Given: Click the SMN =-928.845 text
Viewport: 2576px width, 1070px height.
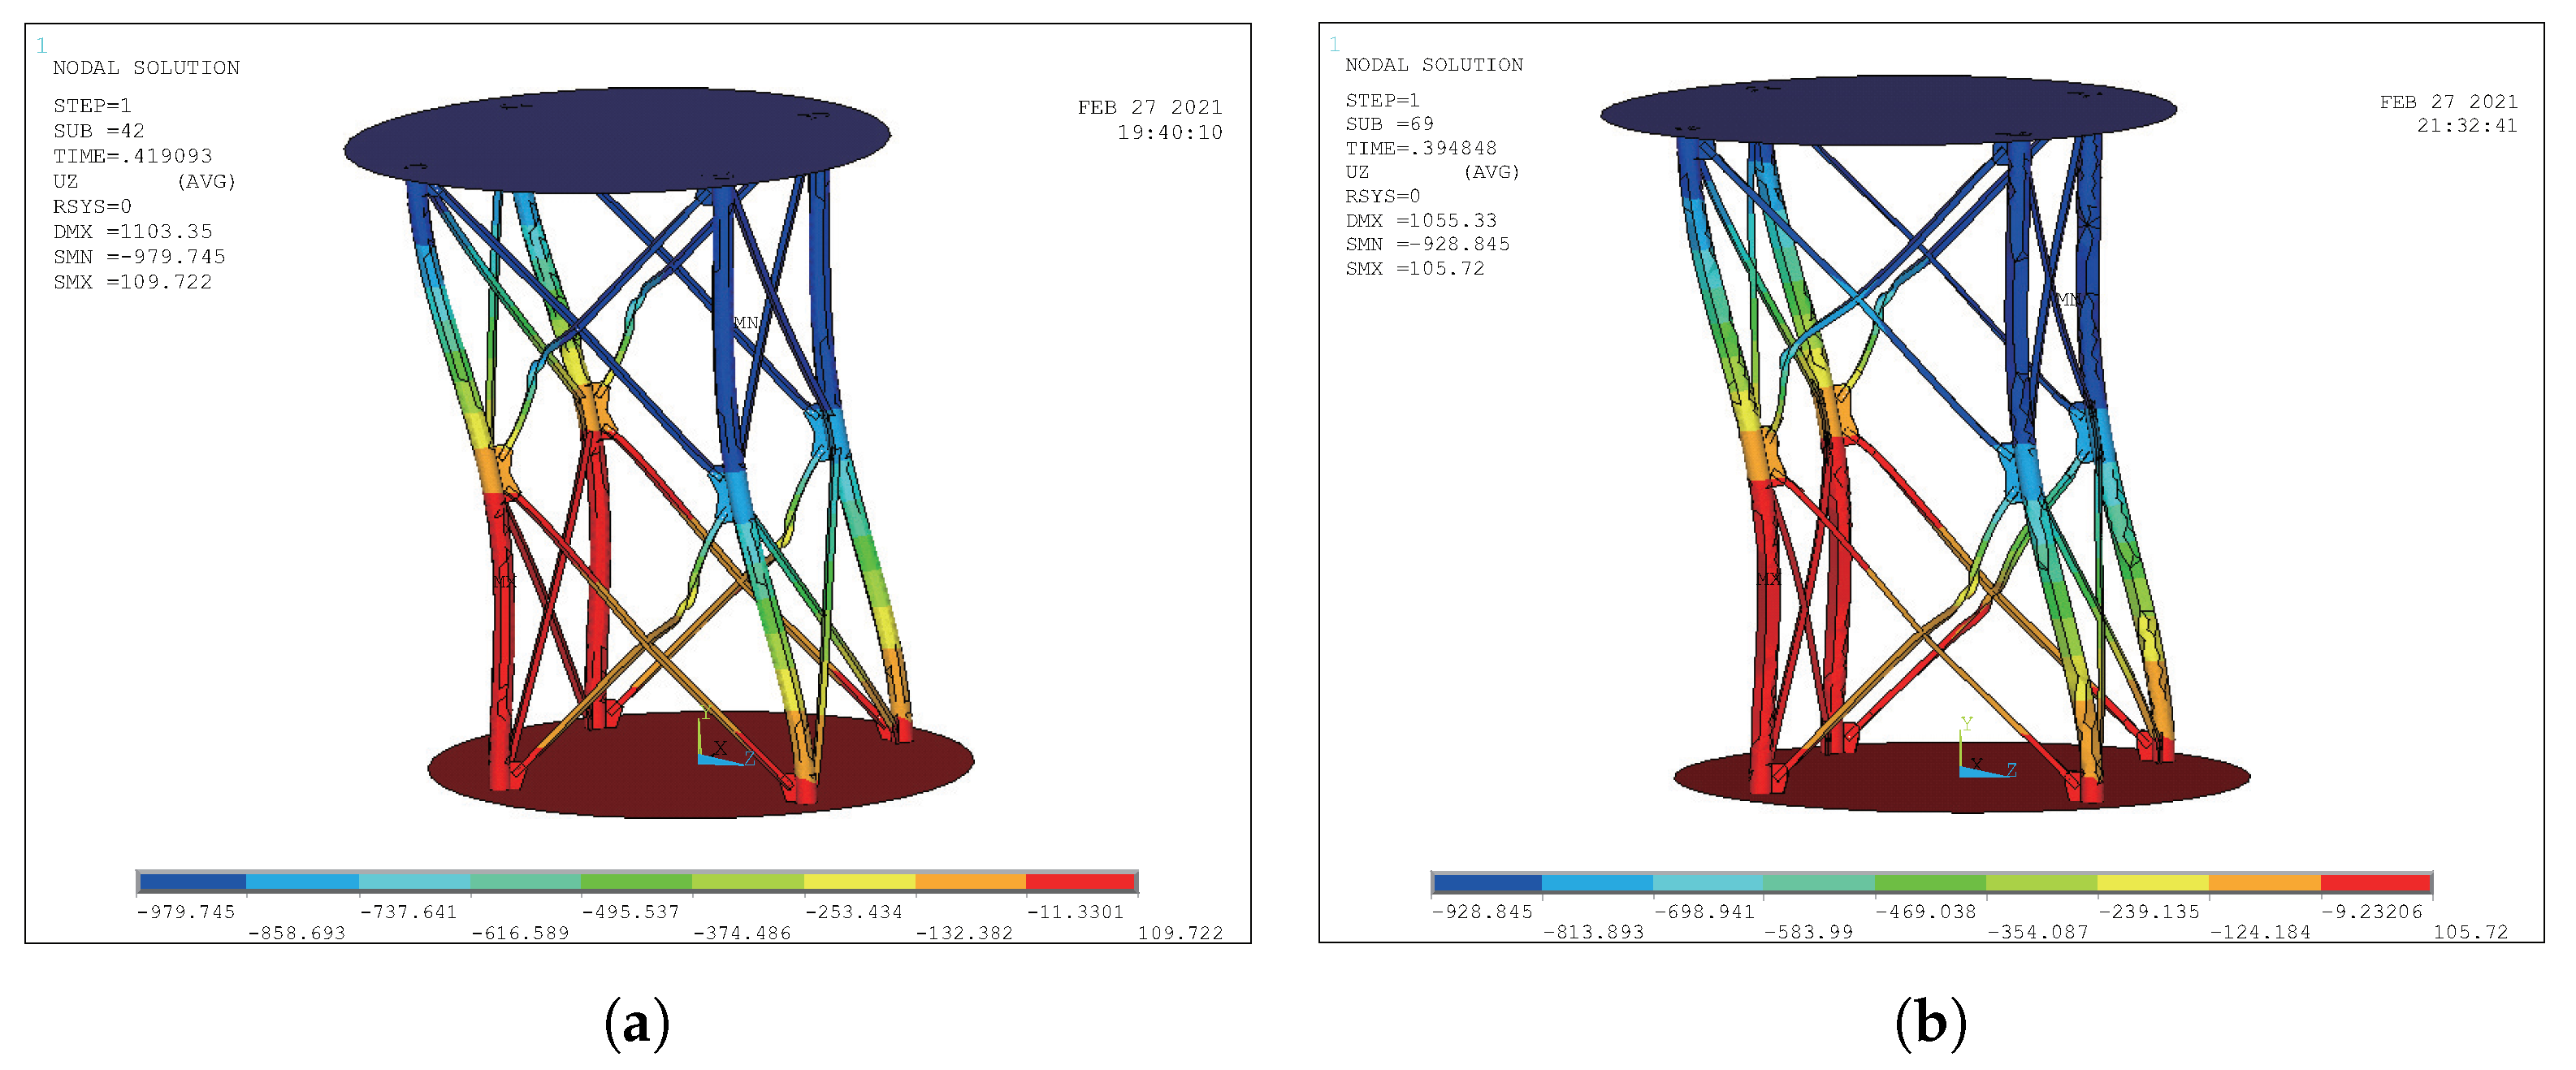Looking at the screenshot, I should coord(1427,244).
